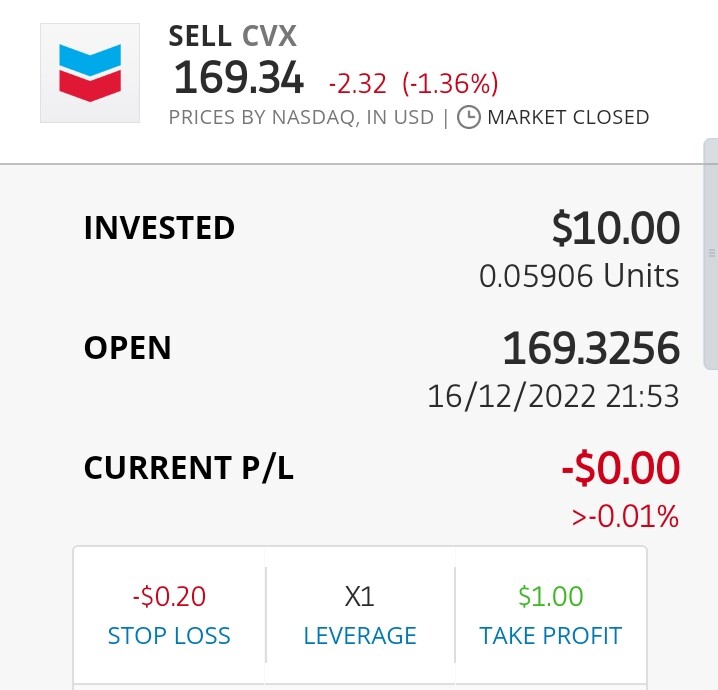
Task: Click the 169.3256 open price
Action: tap(591, 348)
